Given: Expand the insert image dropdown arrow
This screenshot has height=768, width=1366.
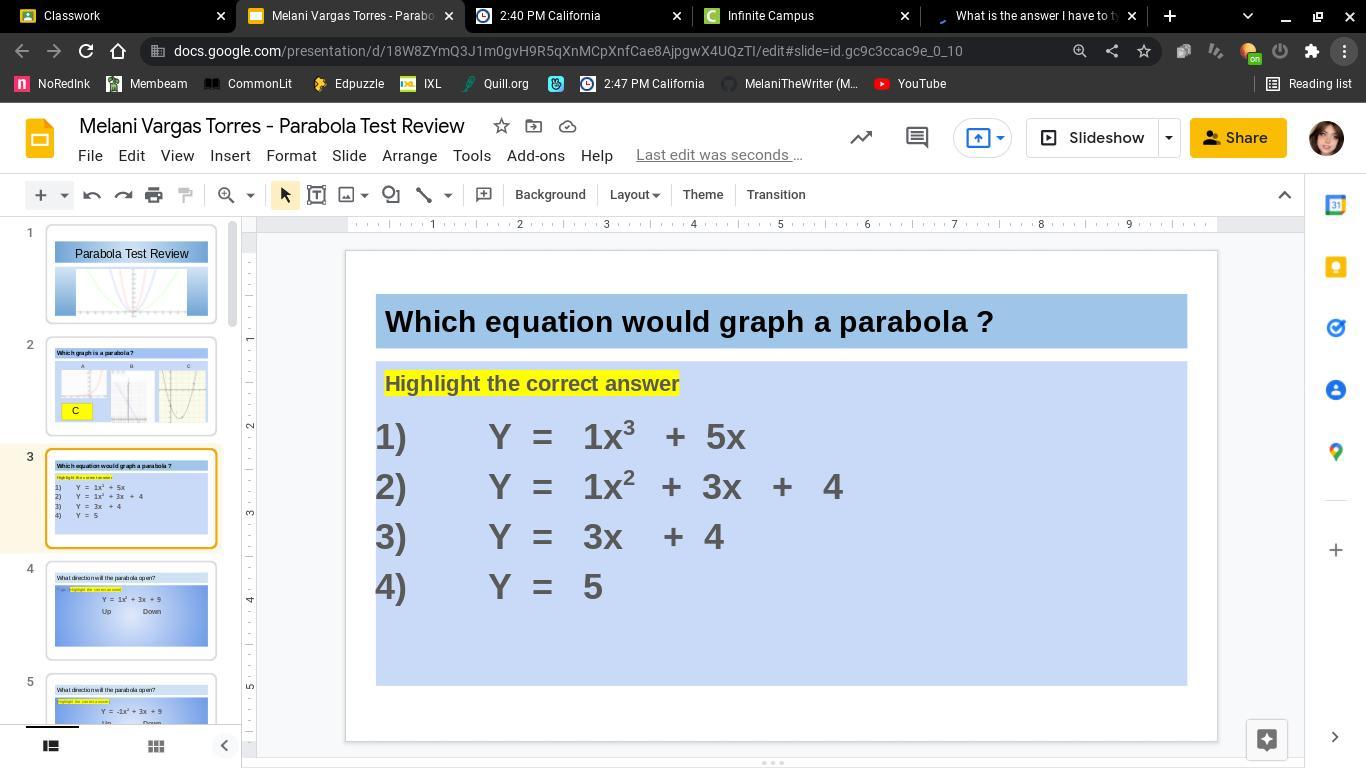Looking at the screenshot, I should pos(365,195).
